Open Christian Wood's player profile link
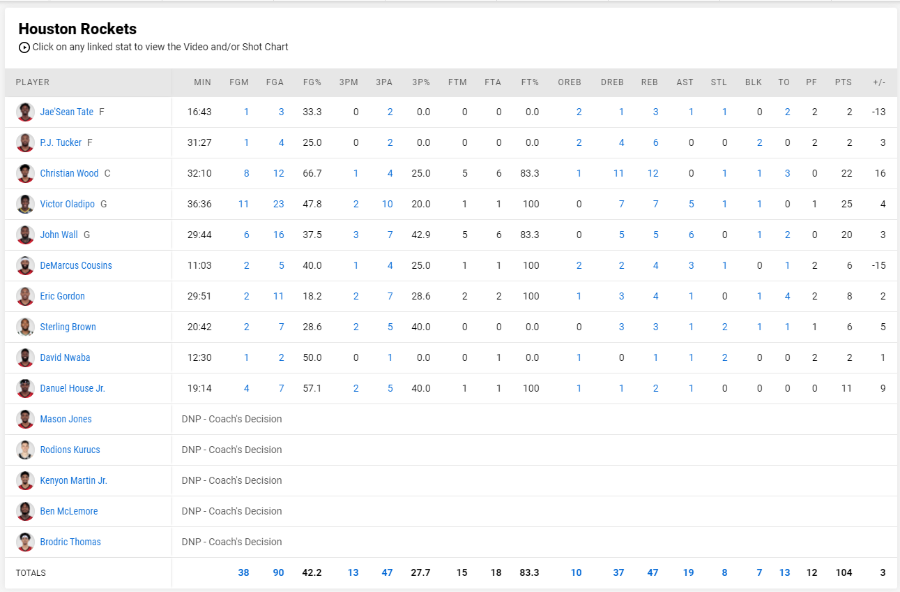The height and width of the screenshot is (592, 900). pos(69,173)
